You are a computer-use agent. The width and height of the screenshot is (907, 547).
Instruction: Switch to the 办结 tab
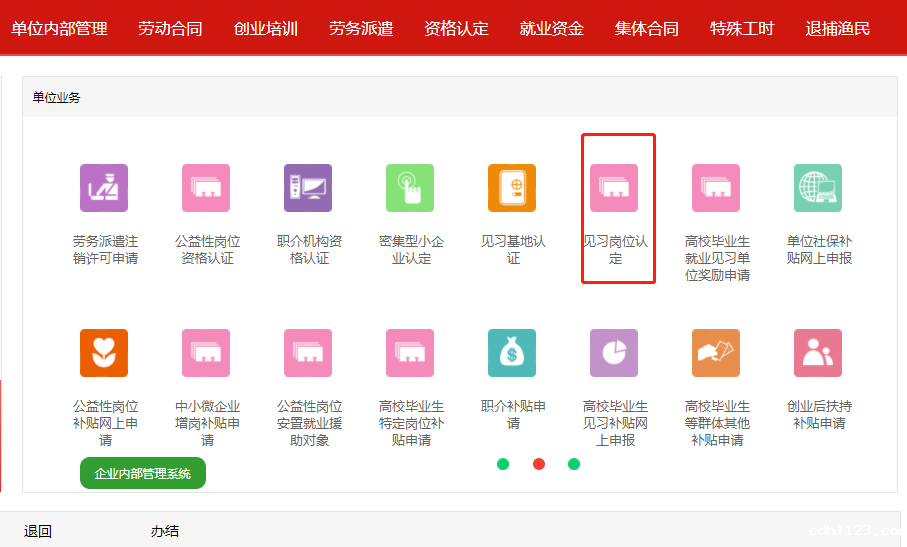[x=165, y=531]
